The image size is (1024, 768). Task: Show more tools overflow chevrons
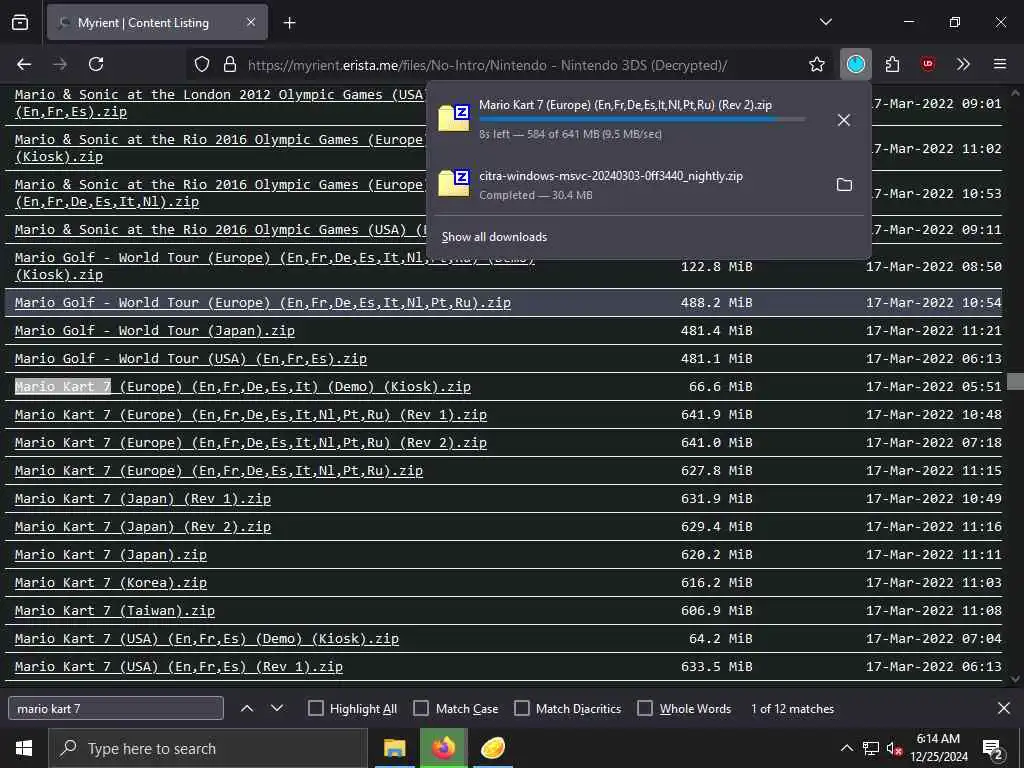coord(963,64)
